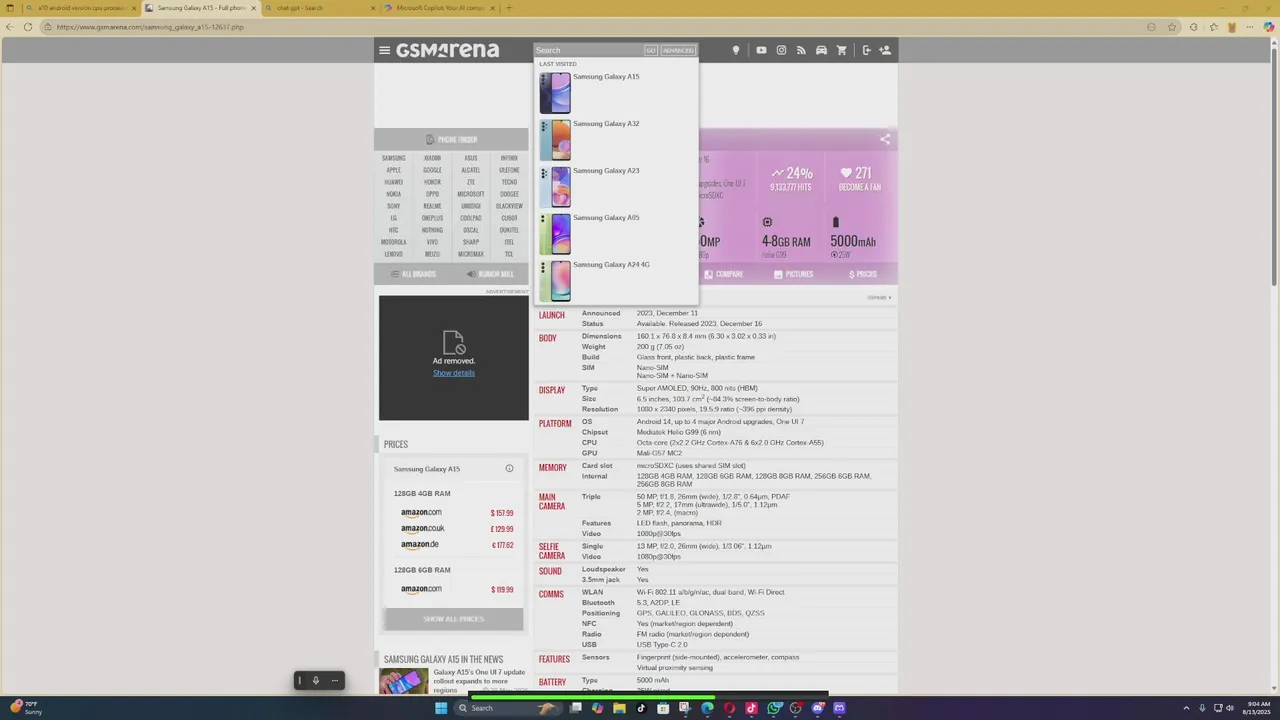Click the address bar URL field

[600, 27]
